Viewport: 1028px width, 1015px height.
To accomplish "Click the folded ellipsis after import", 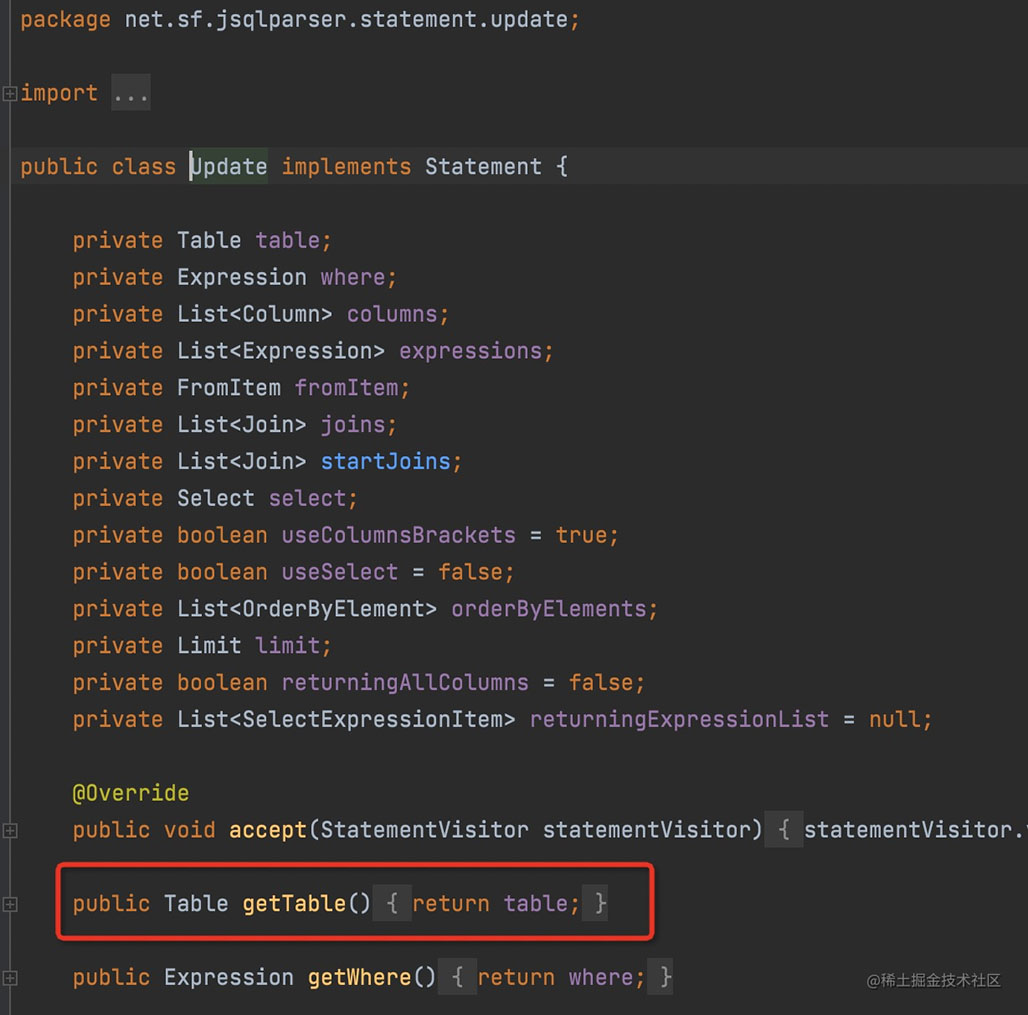I will click(x=130, y=93).
